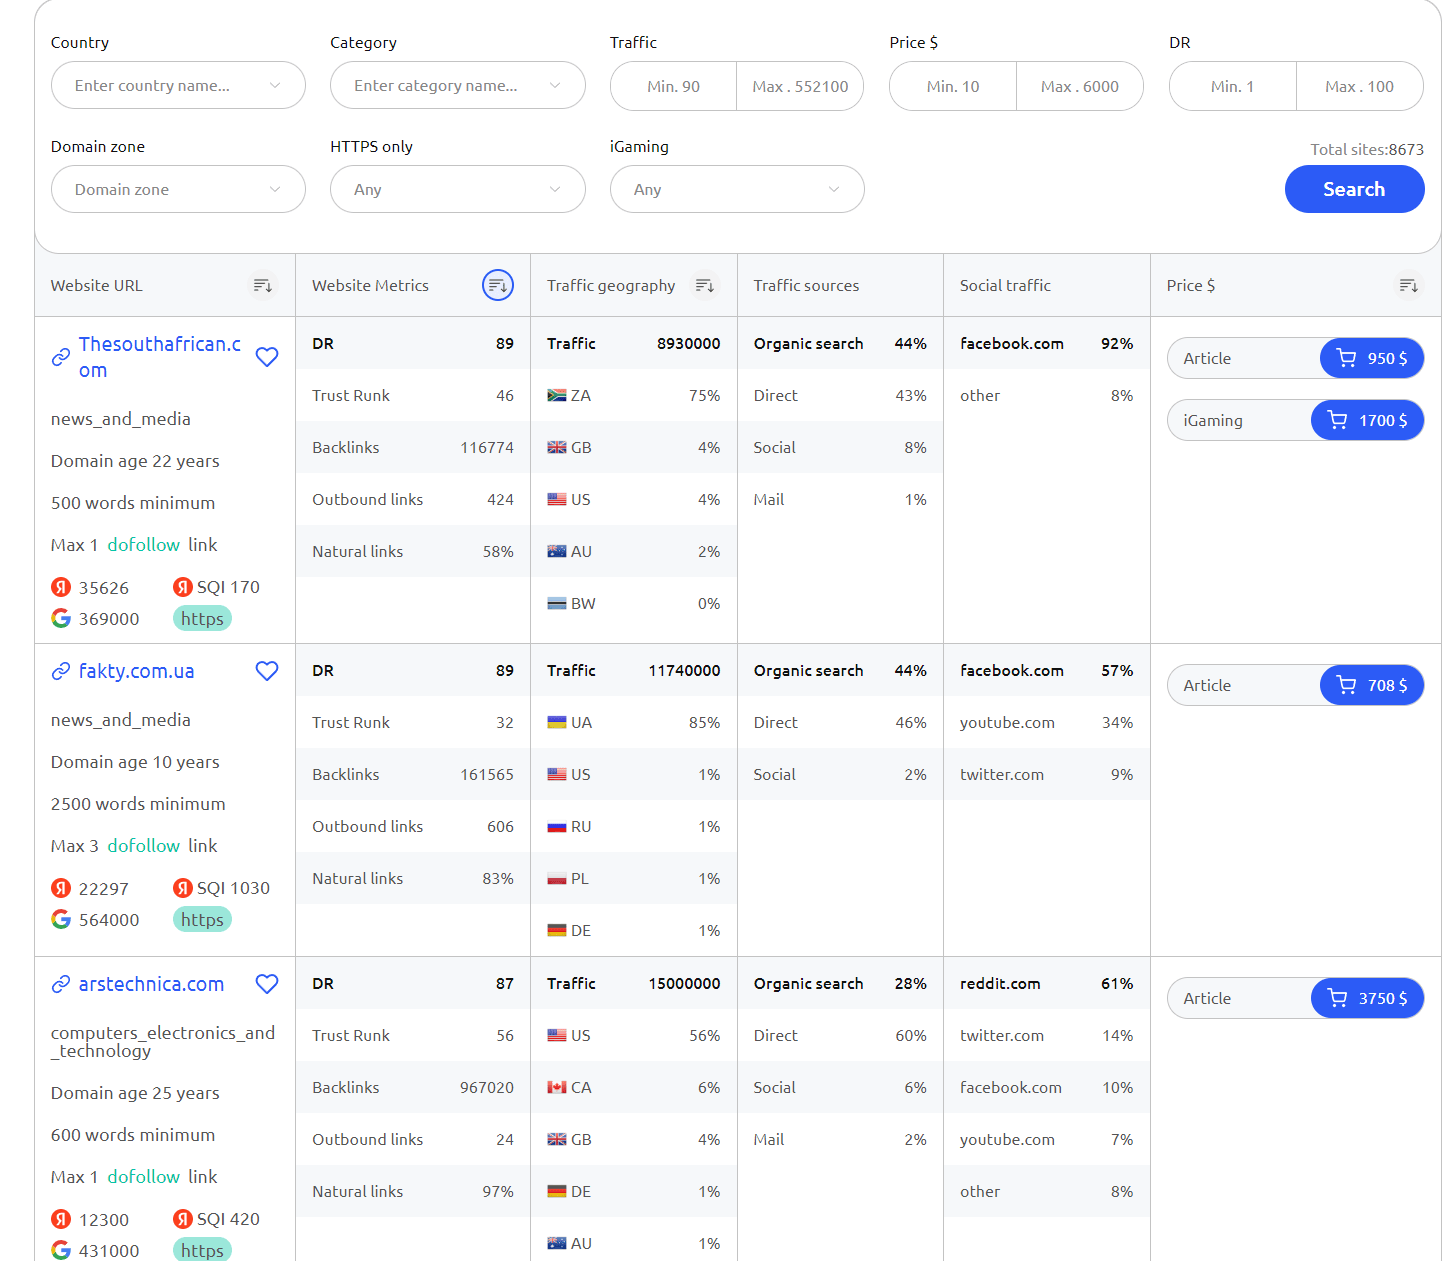Click Yandex icon next to SQI 420
1449x1261 pixels.
click(182, 1219)
